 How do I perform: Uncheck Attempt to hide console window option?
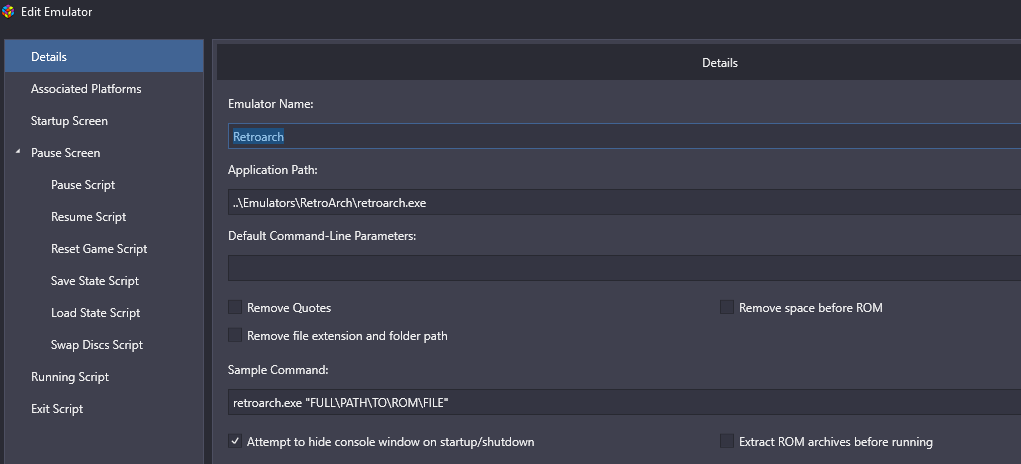click(x=235, y=441)
